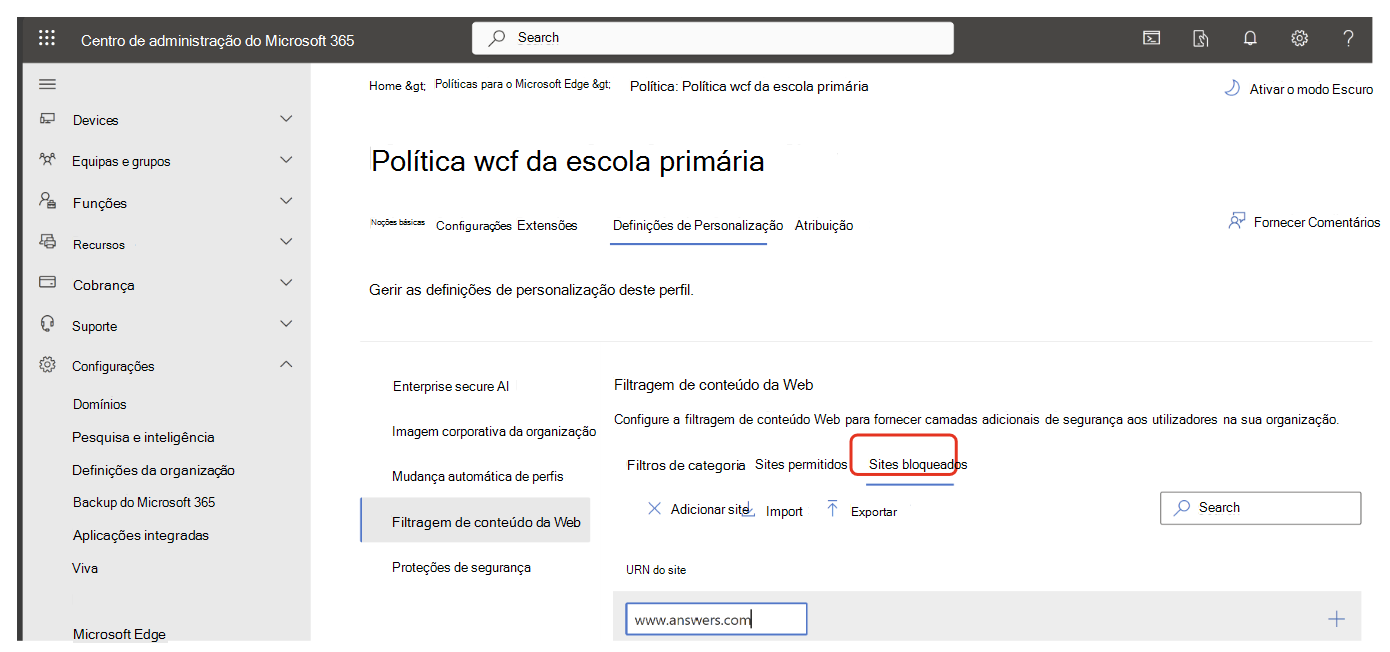This screenshot has width=1390, height=652.
Task: Open the app launcher grid icon
Action: (x=46, y=37)
